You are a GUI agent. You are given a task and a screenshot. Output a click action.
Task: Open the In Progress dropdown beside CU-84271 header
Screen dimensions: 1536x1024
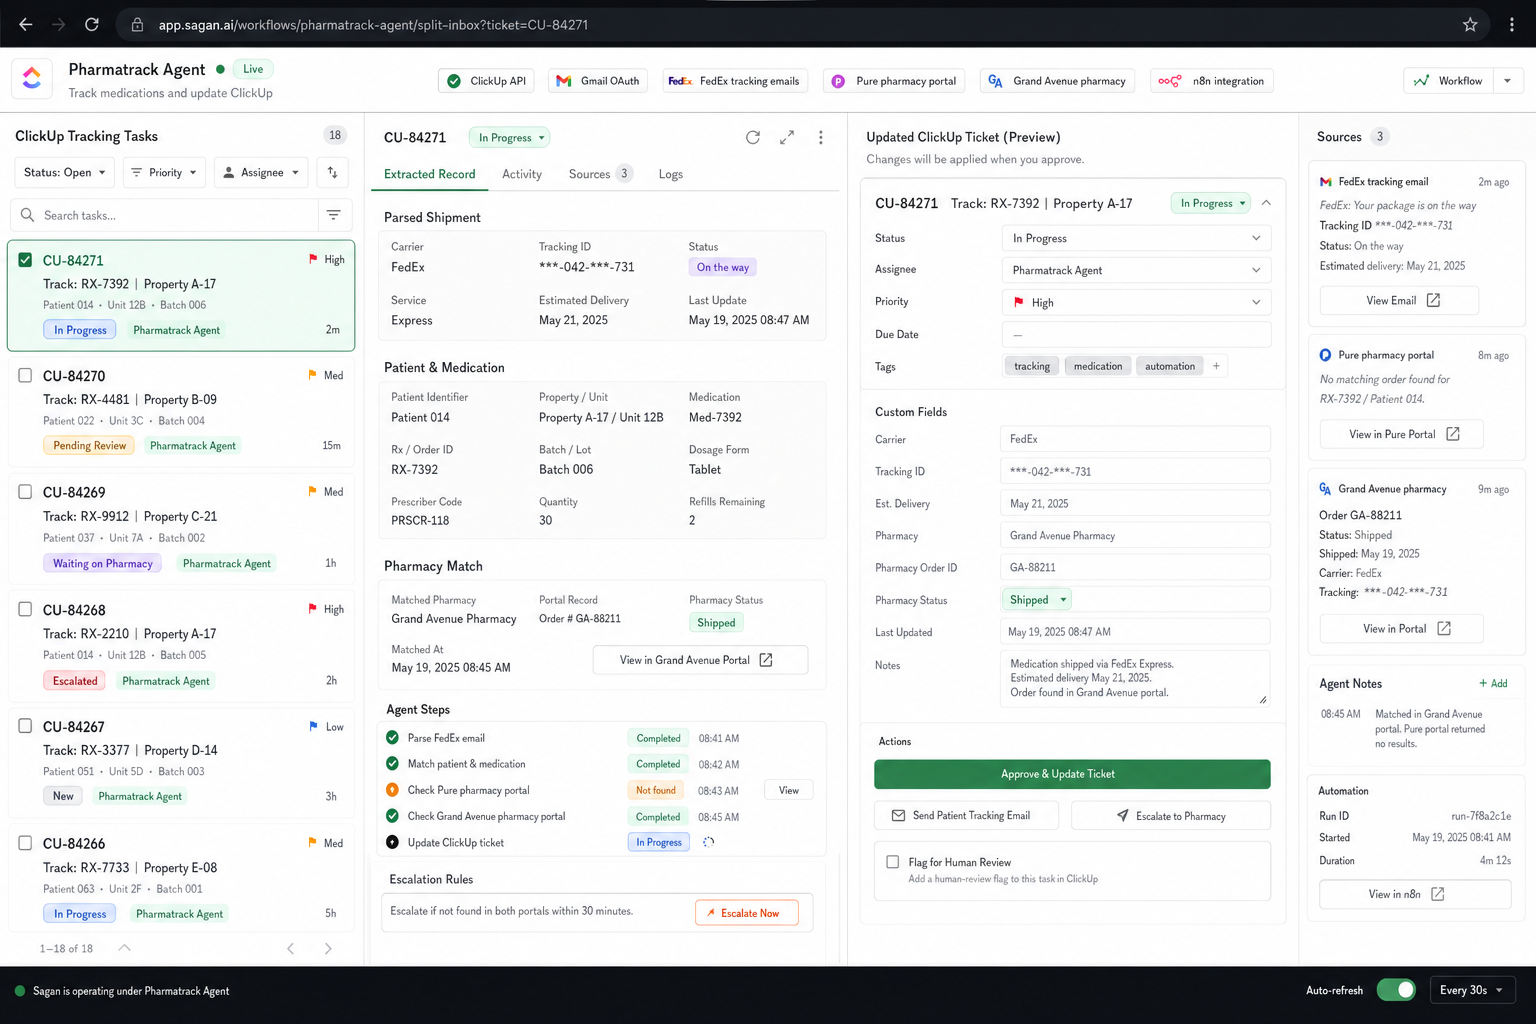511,137
